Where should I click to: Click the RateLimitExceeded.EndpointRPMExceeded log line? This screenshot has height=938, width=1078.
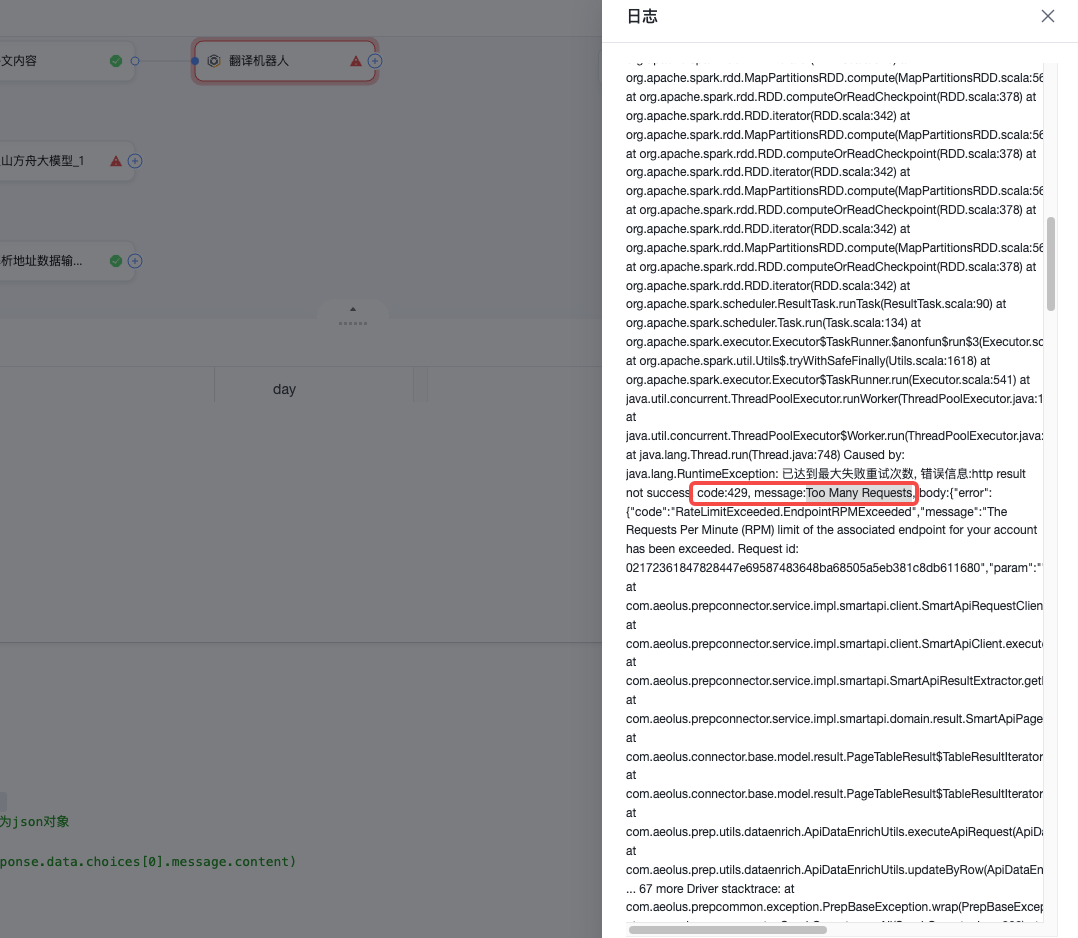click(x=816, y=512)
